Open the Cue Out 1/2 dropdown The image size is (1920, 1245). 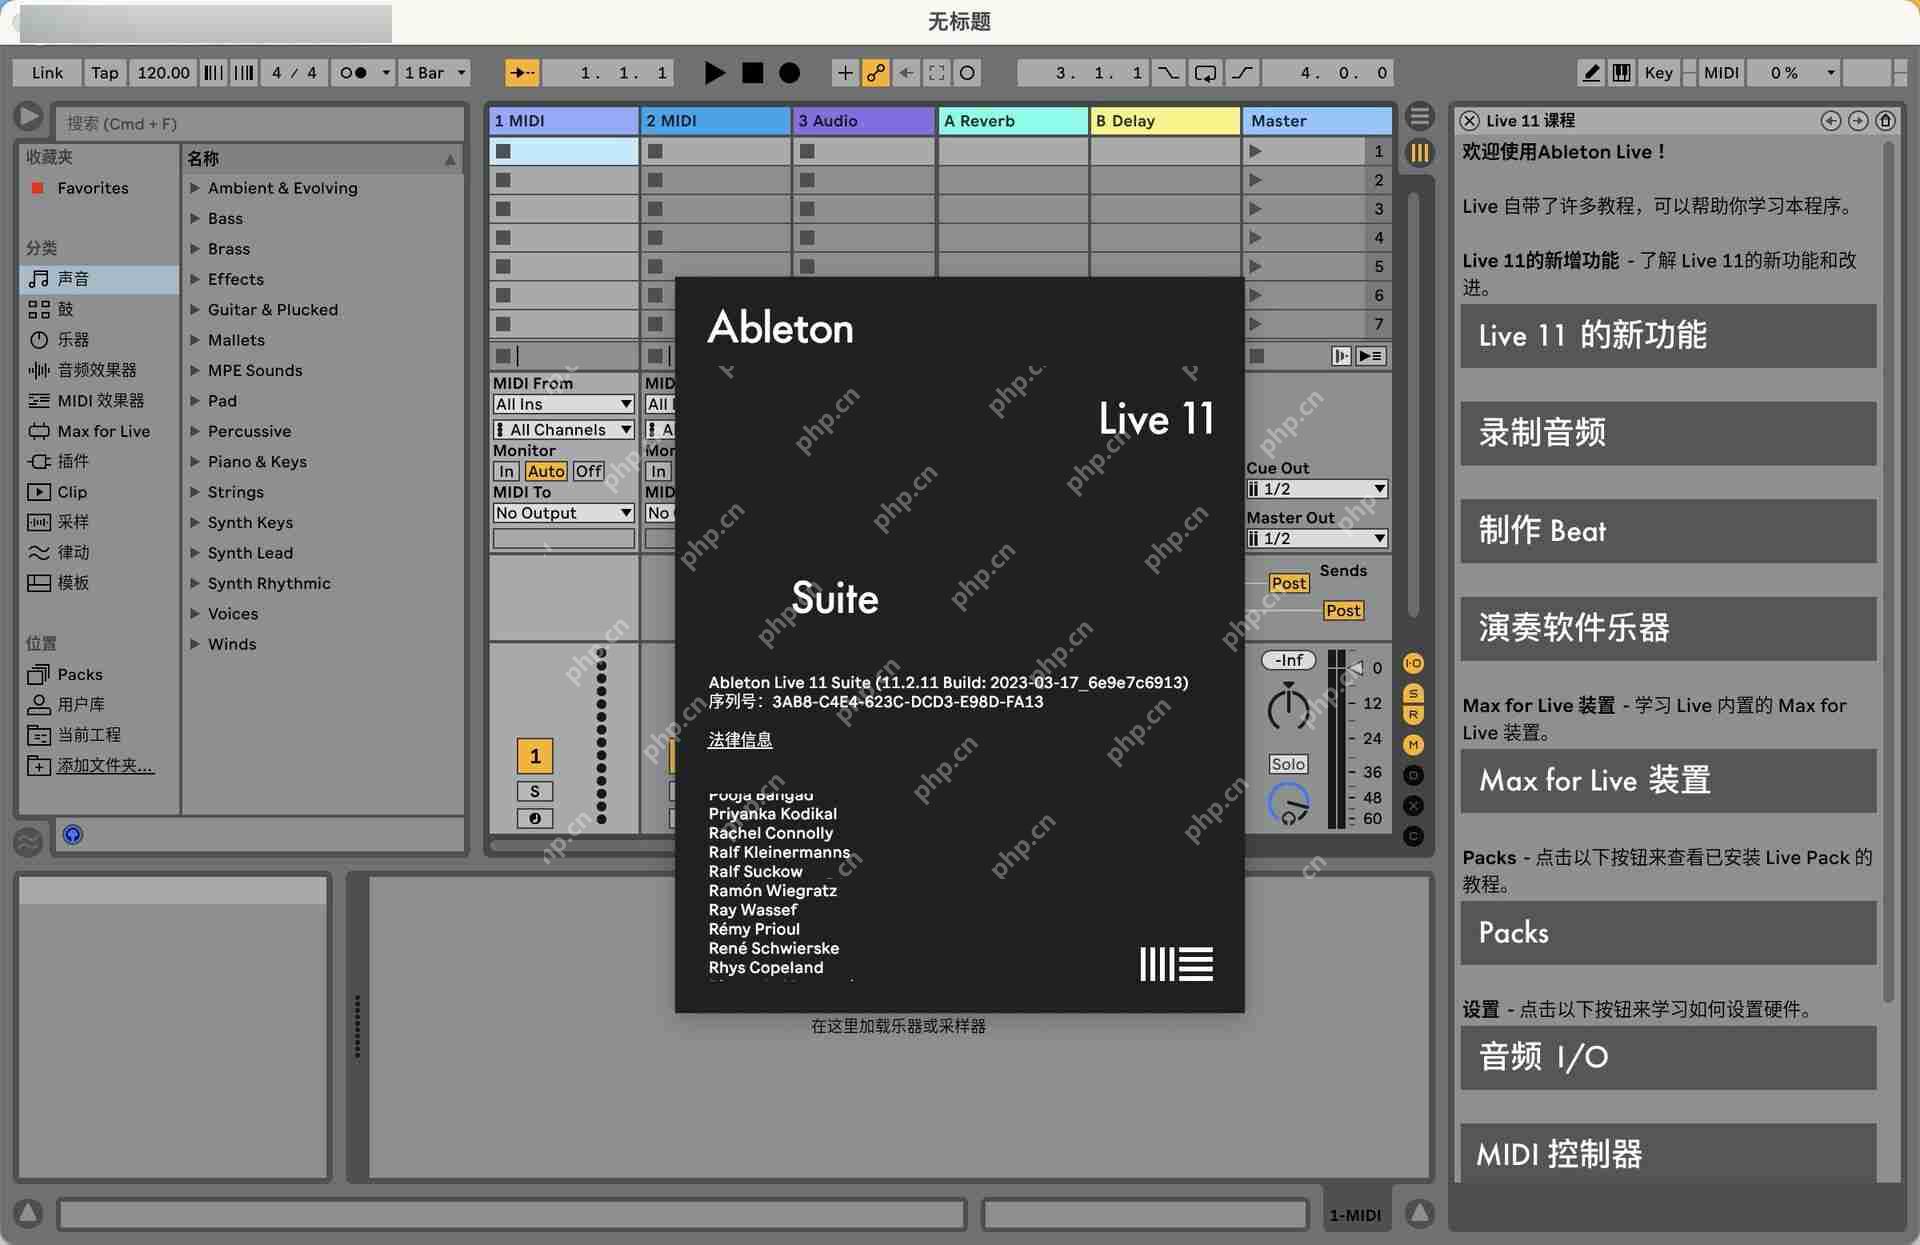pos(1316,489)
